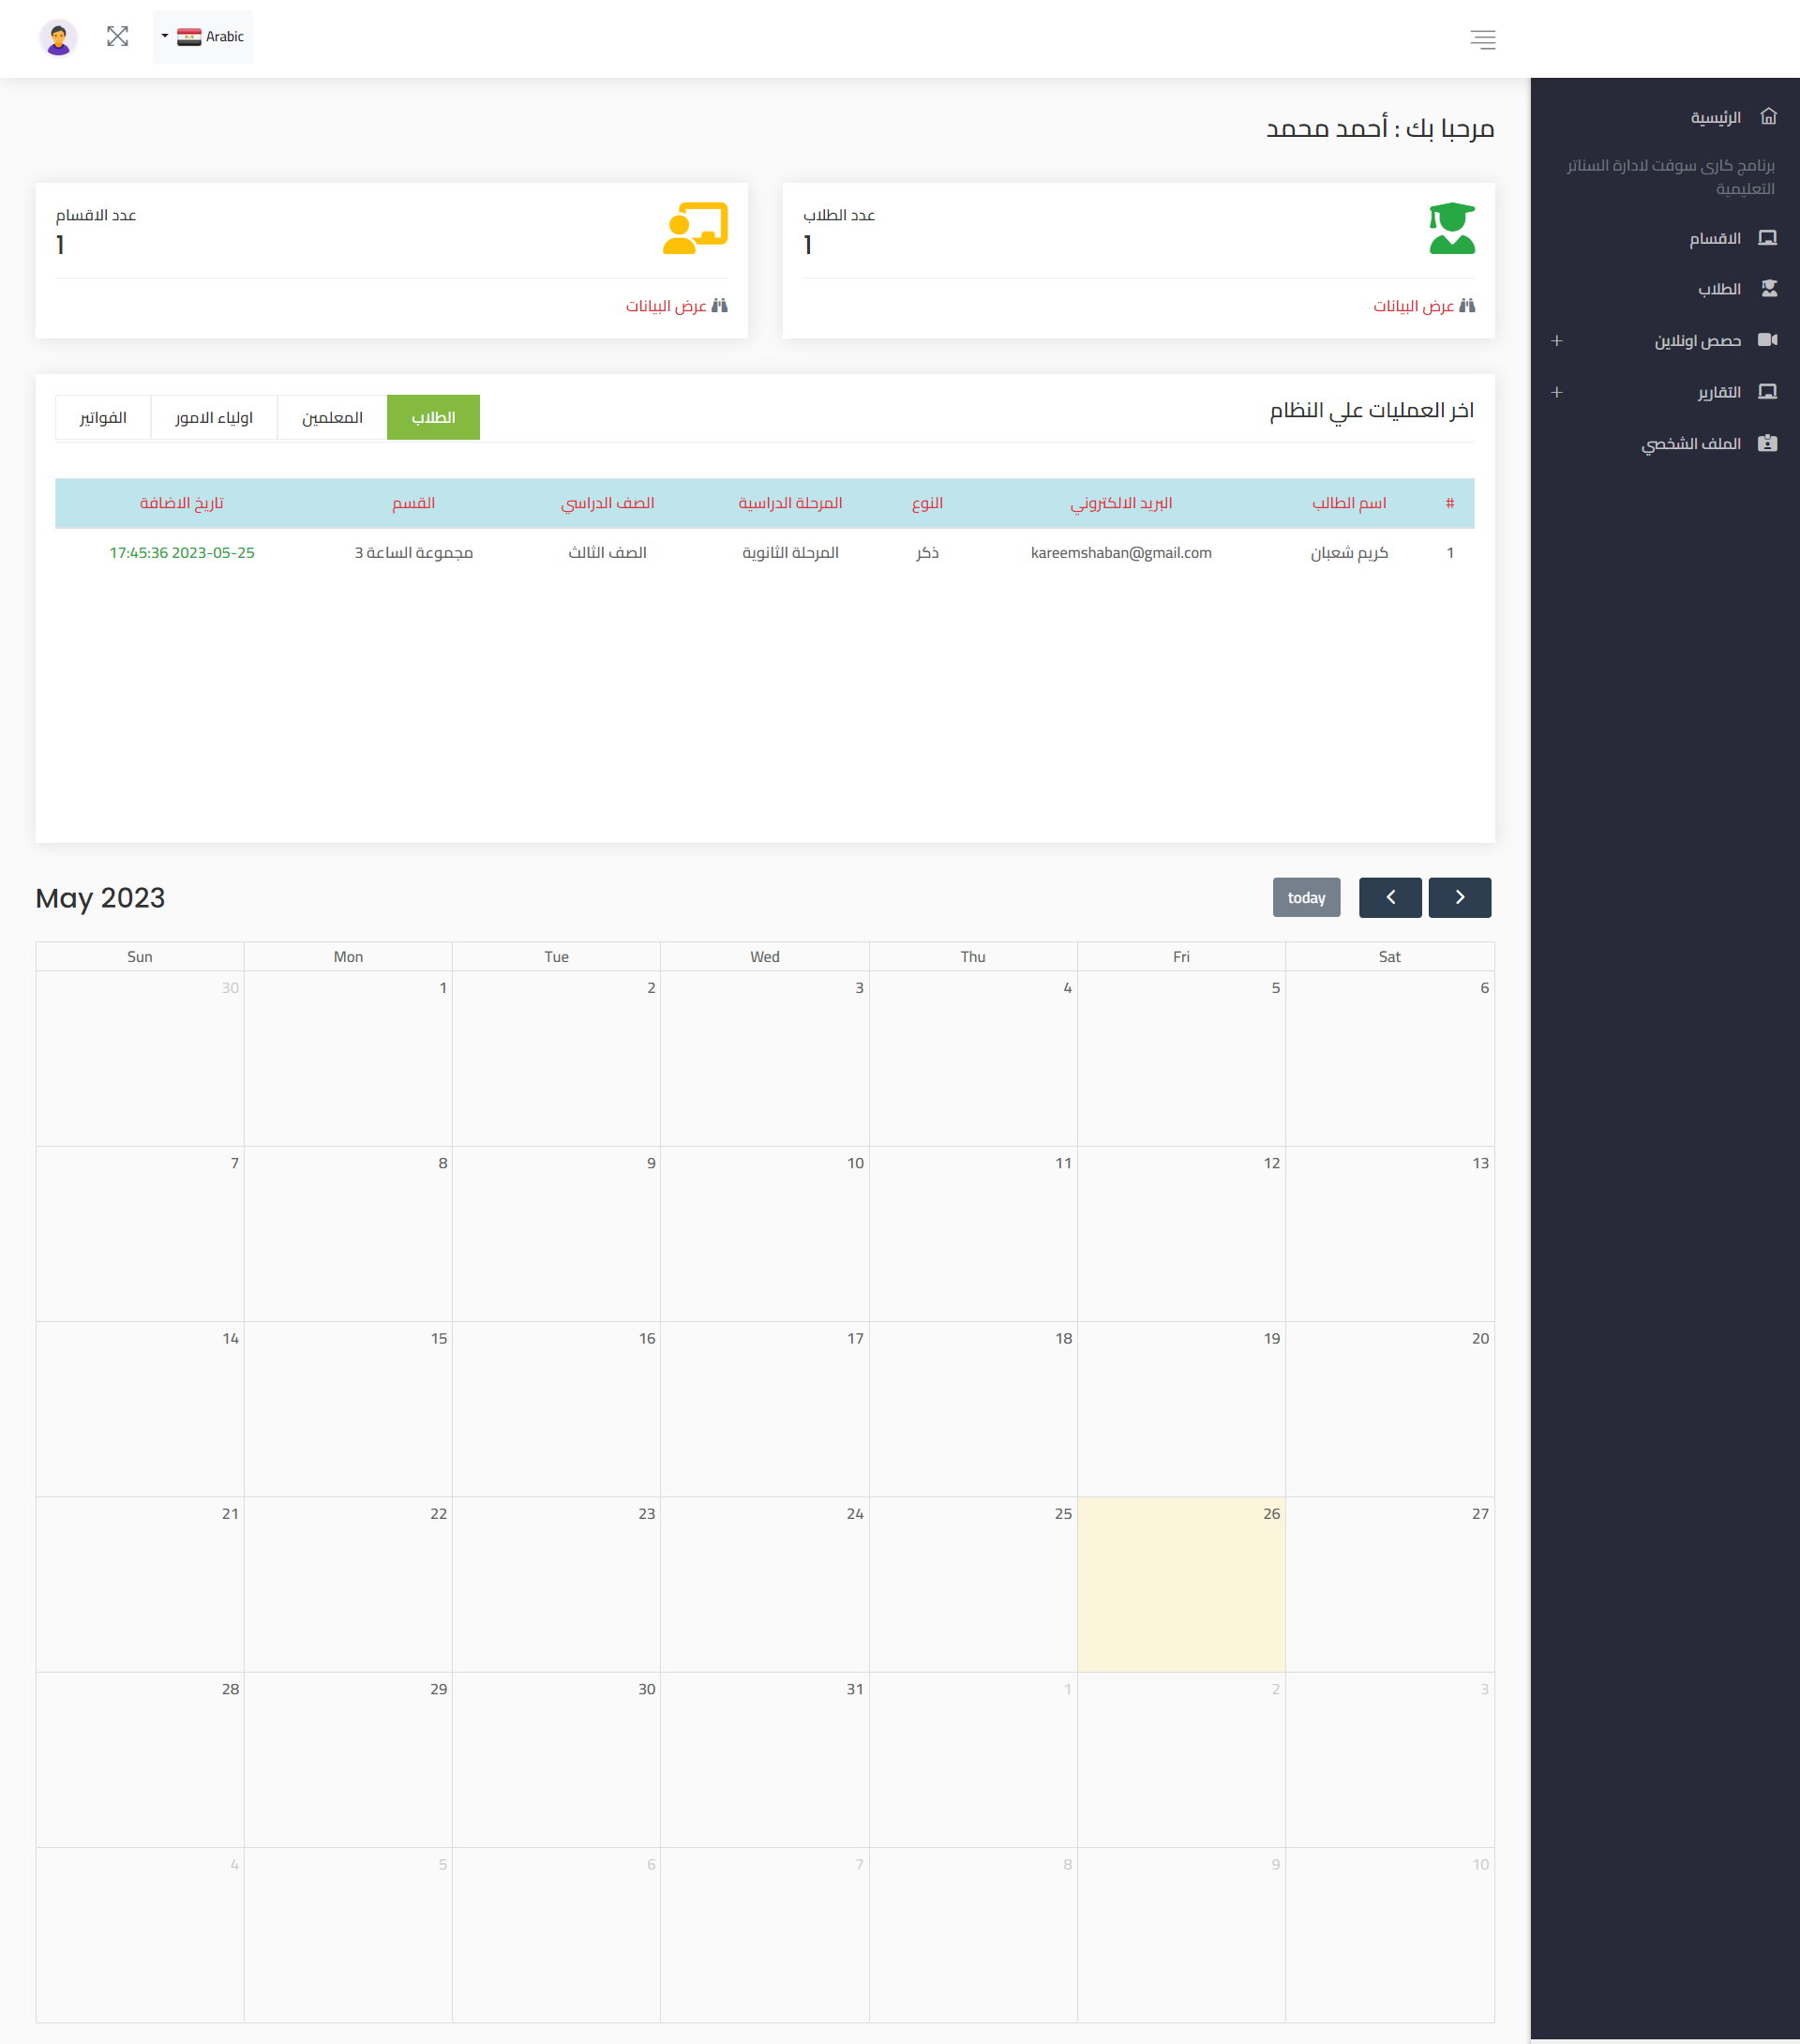Click the yellow teacher board sections icon
The height and width of the screenshot is (2044, 1800).
pos(695,229)
